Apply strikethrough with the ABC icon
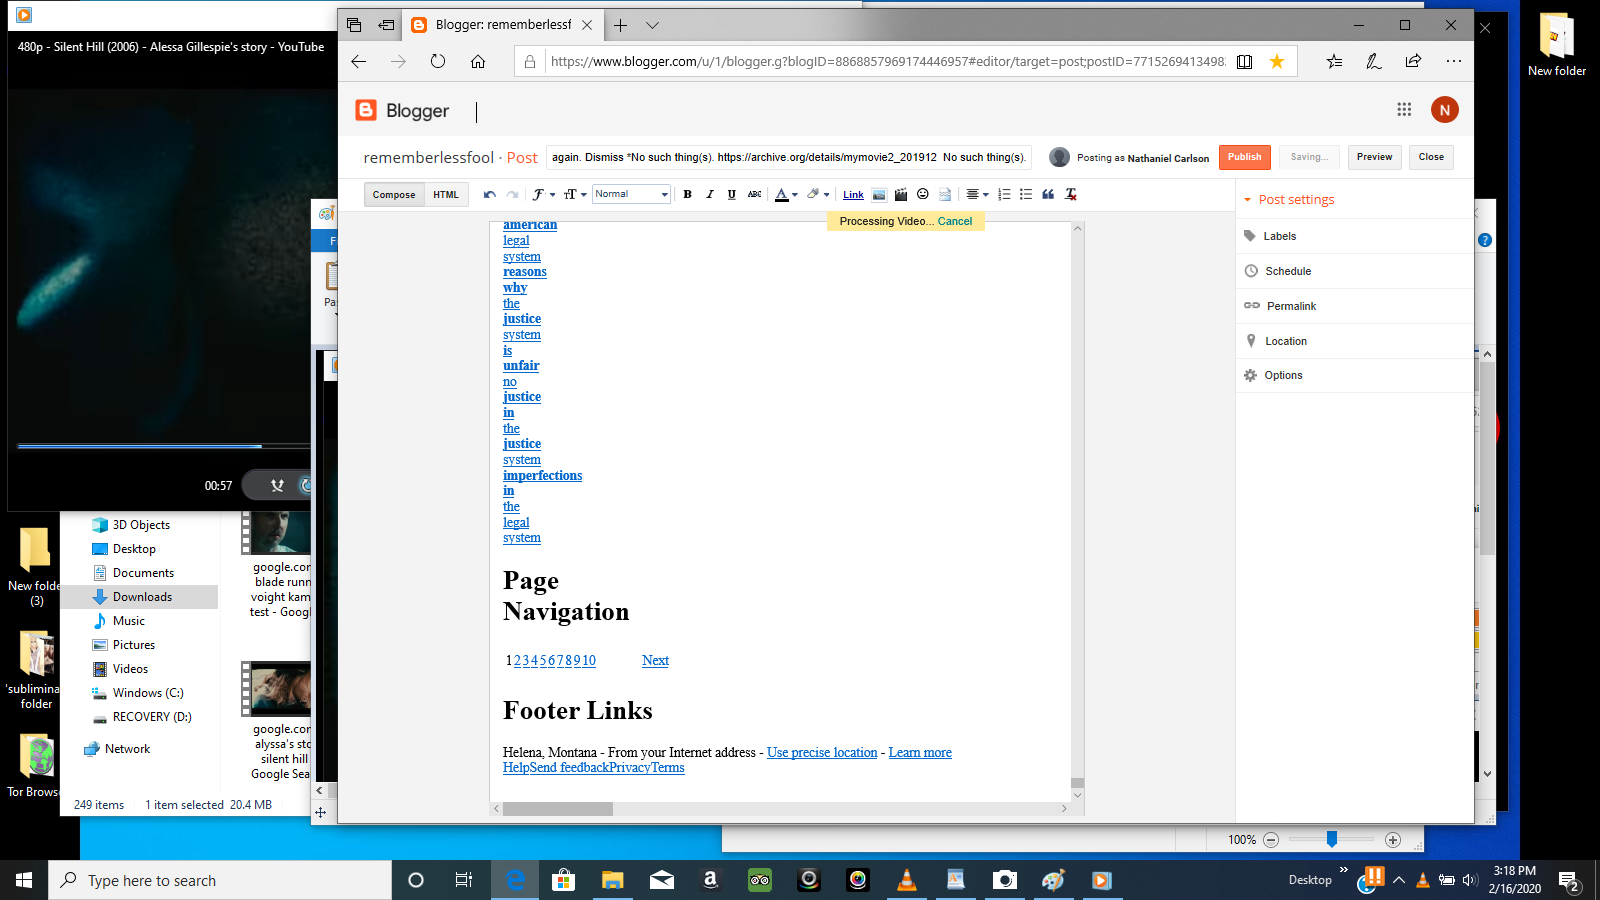Screen dimensions: 1600x900 point(755,194)
